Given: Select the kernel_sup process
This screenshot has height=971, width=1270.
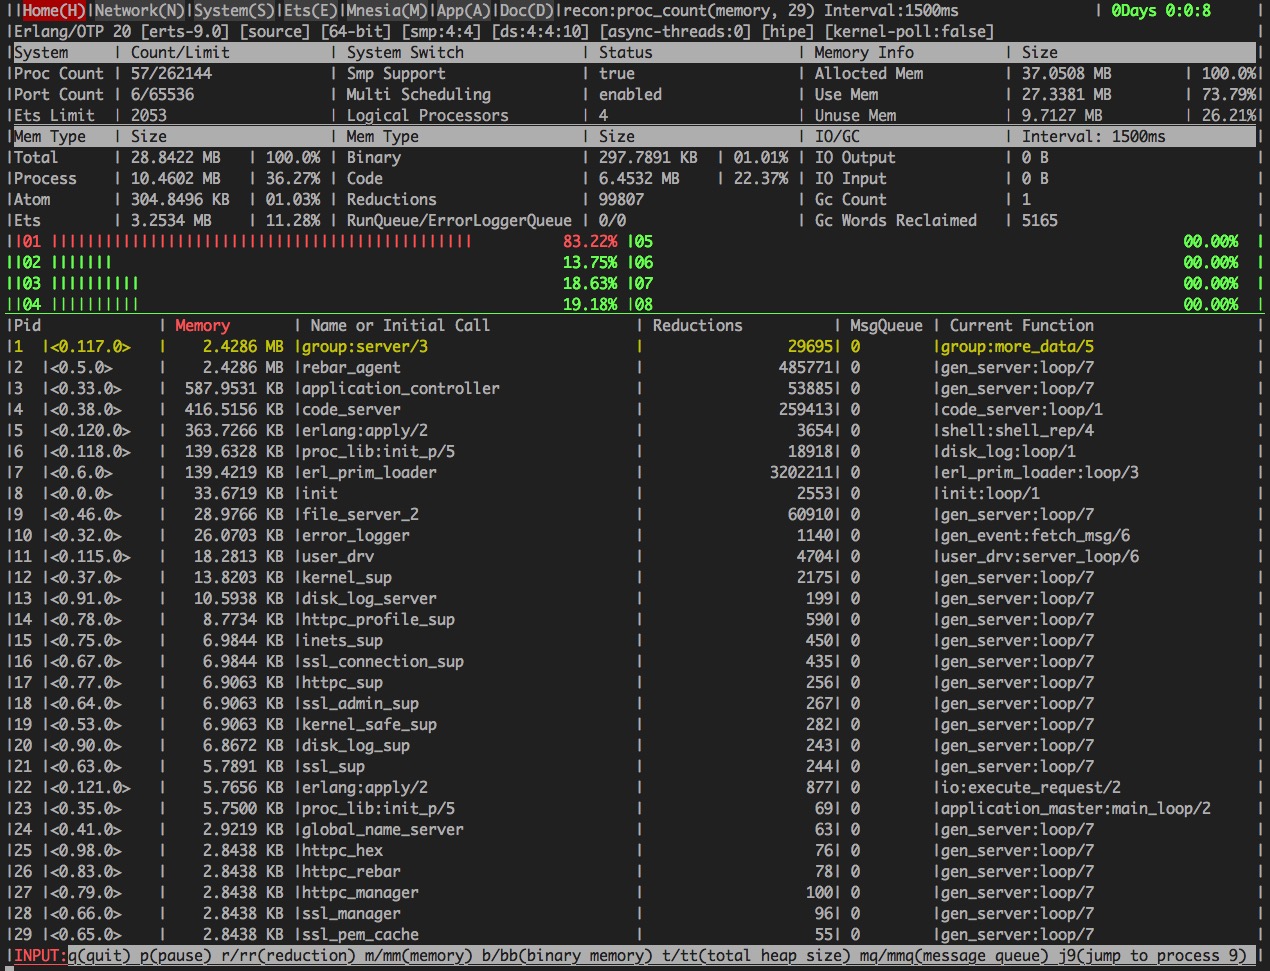Looking at the screenshot, I should [346, 577].
